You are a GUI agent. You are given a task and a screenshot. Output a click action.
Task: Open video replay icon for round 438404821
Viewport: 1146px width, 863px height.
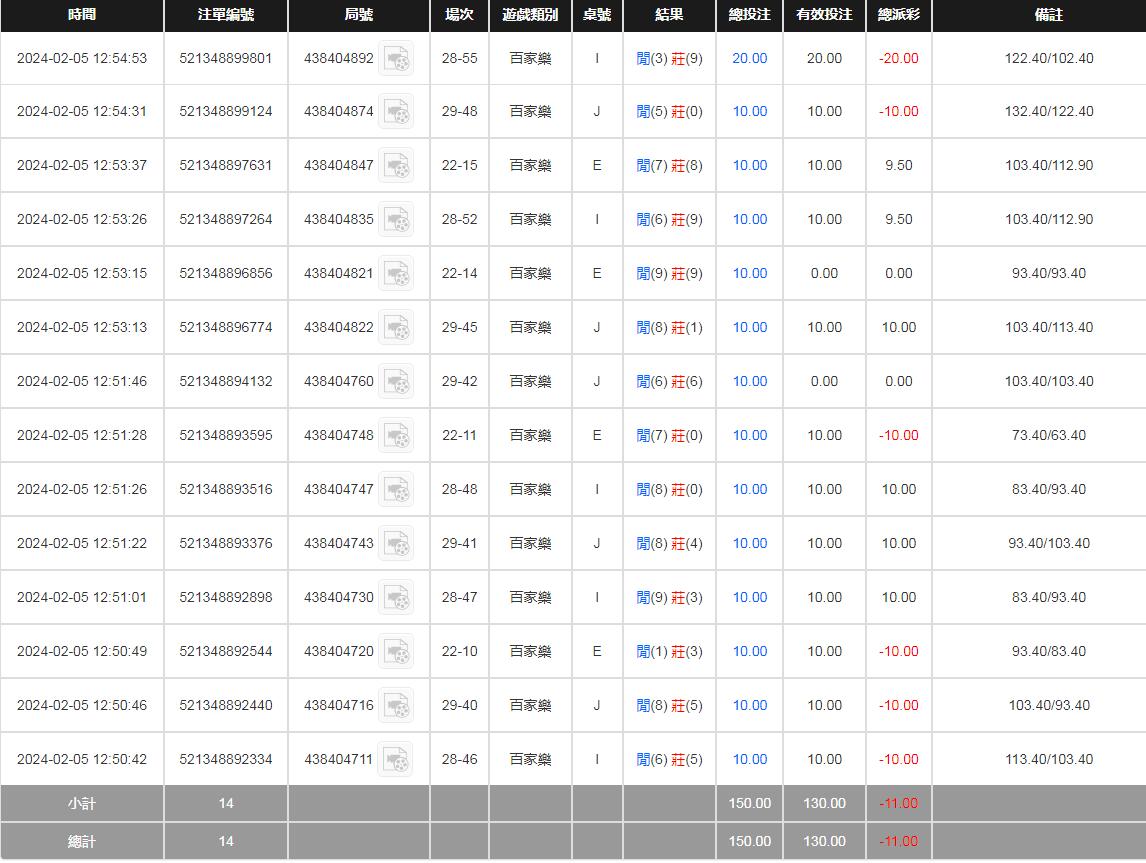coord(396,273)
